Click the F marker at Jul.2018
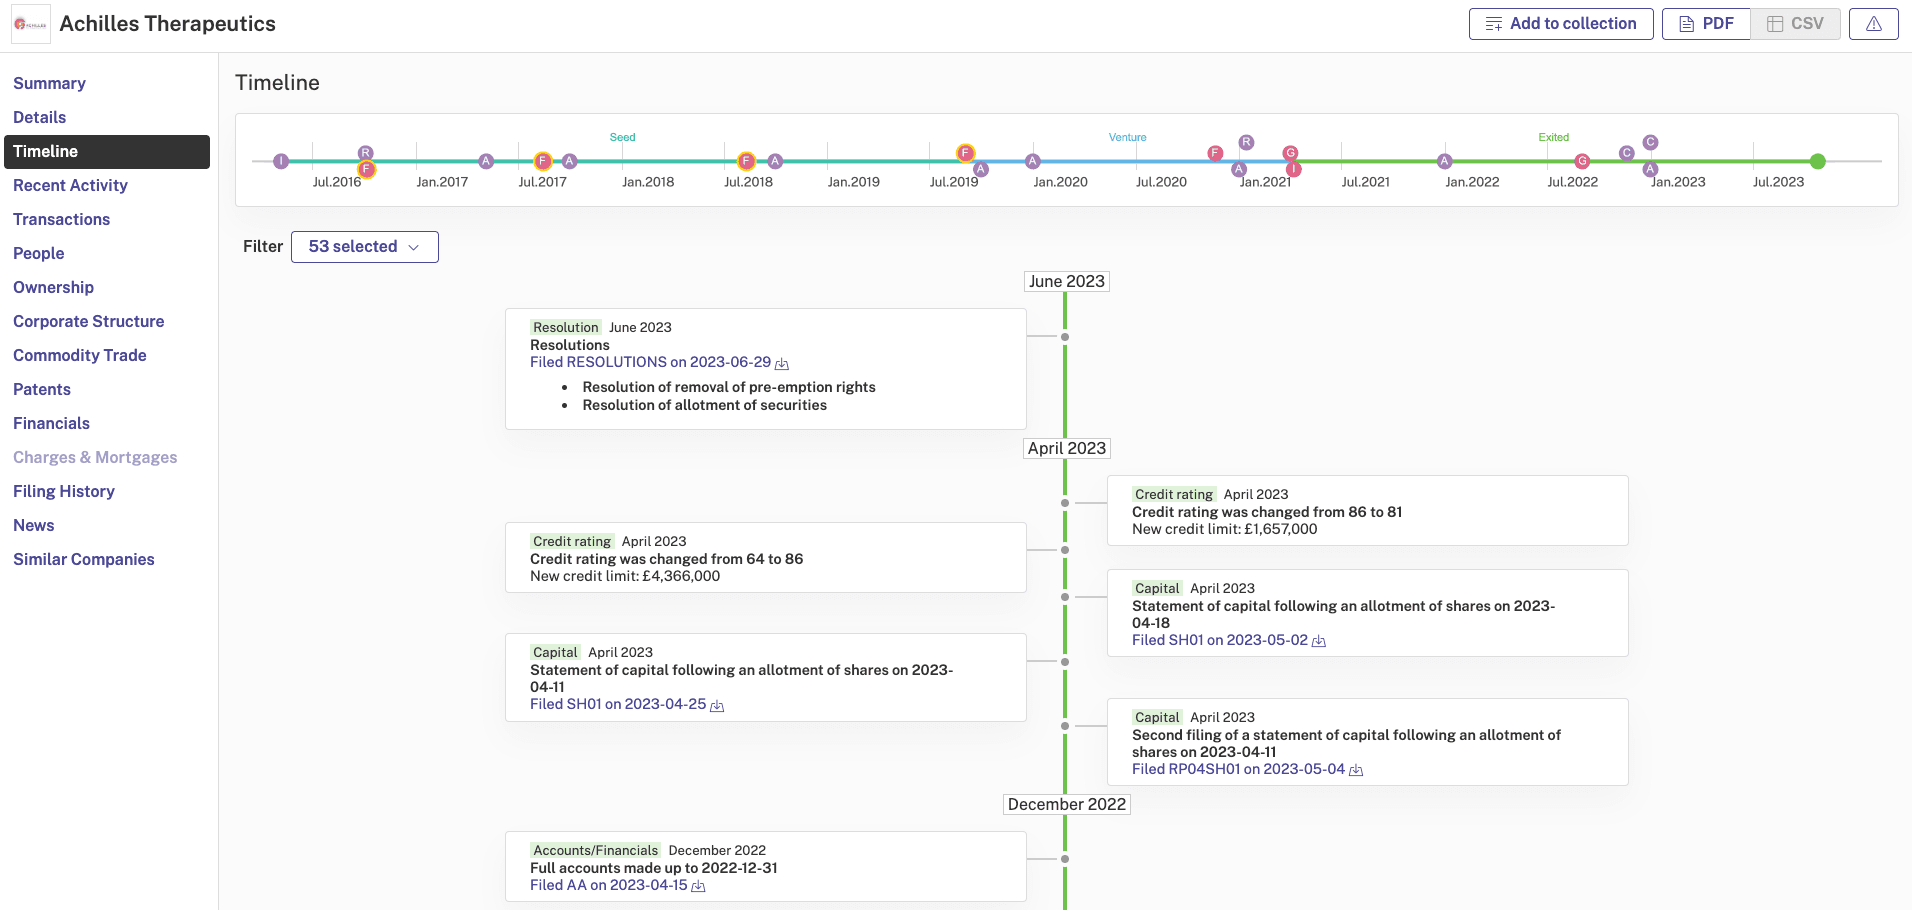 (x=746, y=161)
